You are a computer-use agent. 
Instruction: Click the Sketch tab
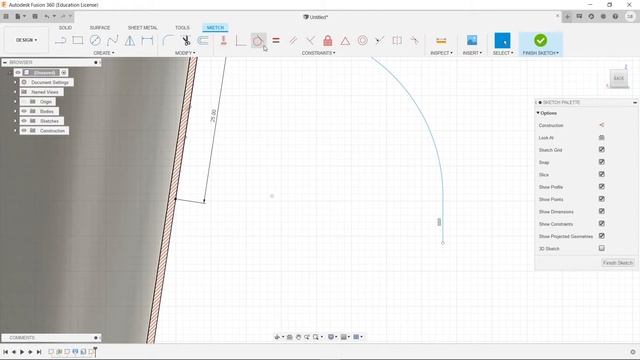tap(215, 28)
